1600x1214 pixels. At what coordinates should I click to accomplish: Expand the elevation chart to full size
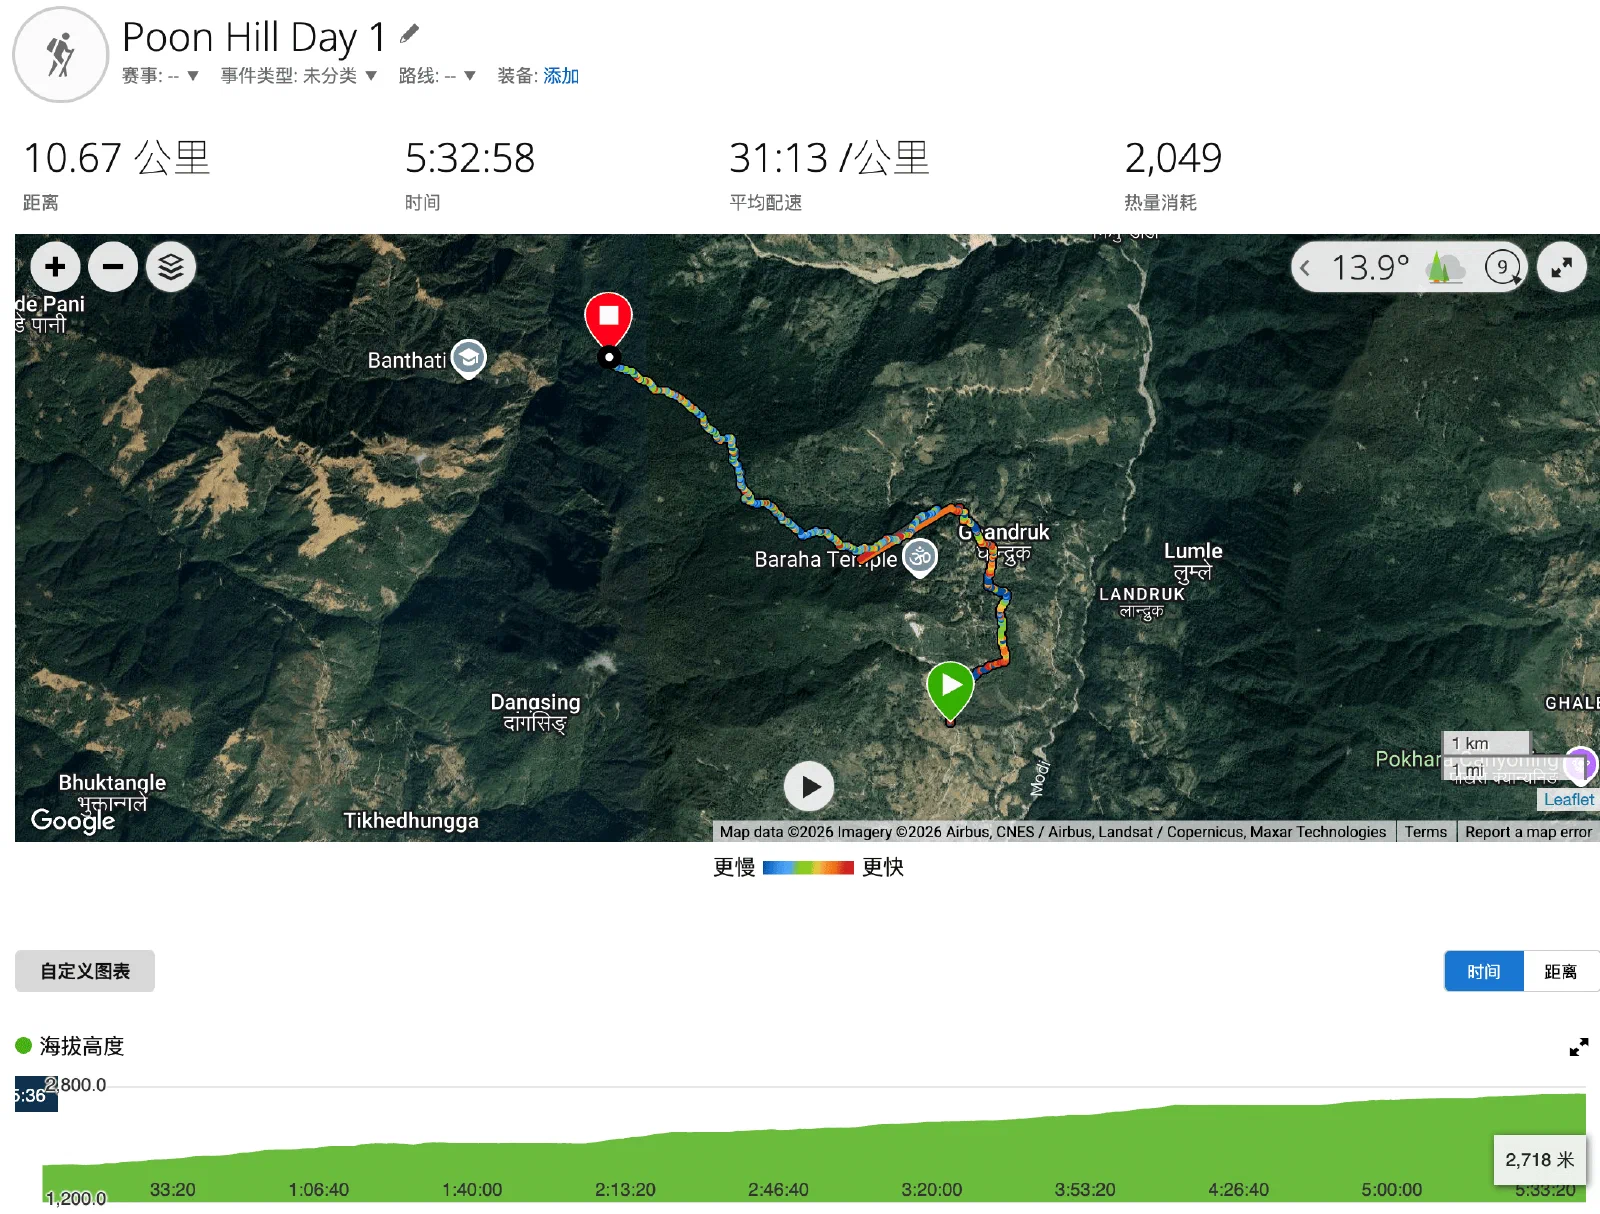tap(1578, 1047)
